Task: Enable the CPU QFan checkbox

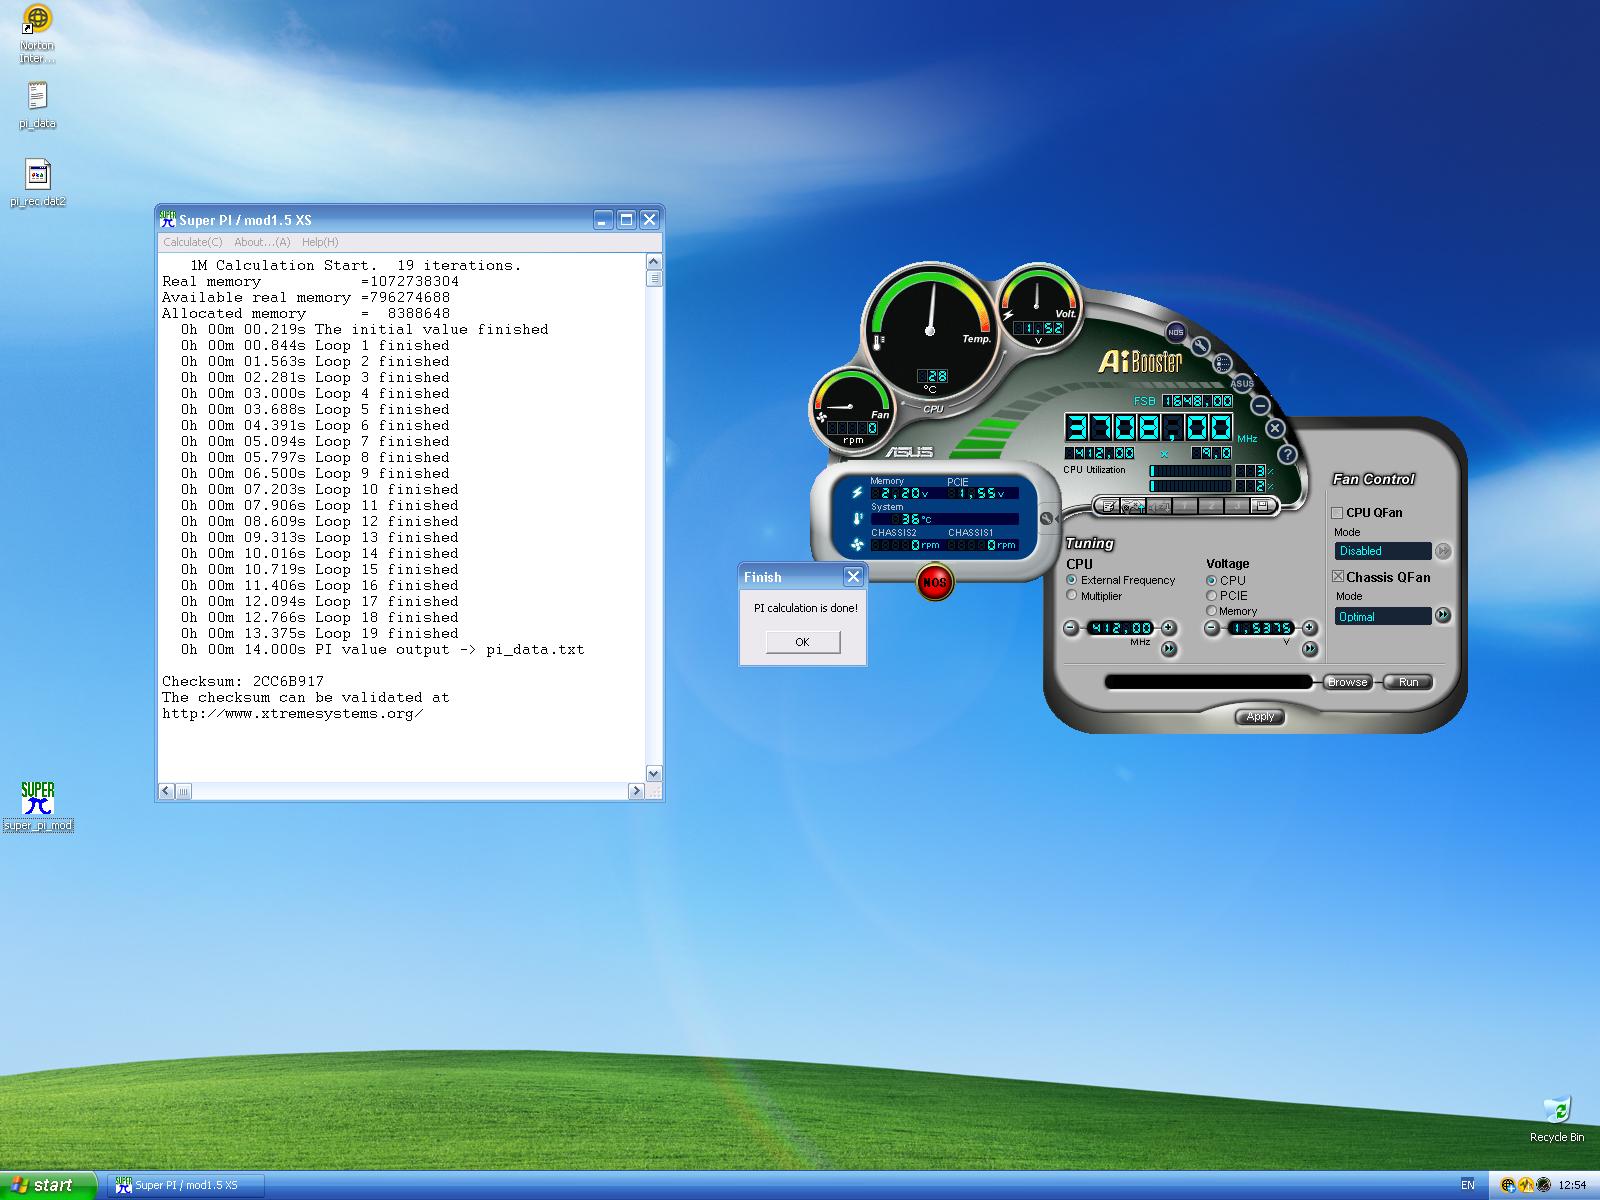Action: point(1337,513)
